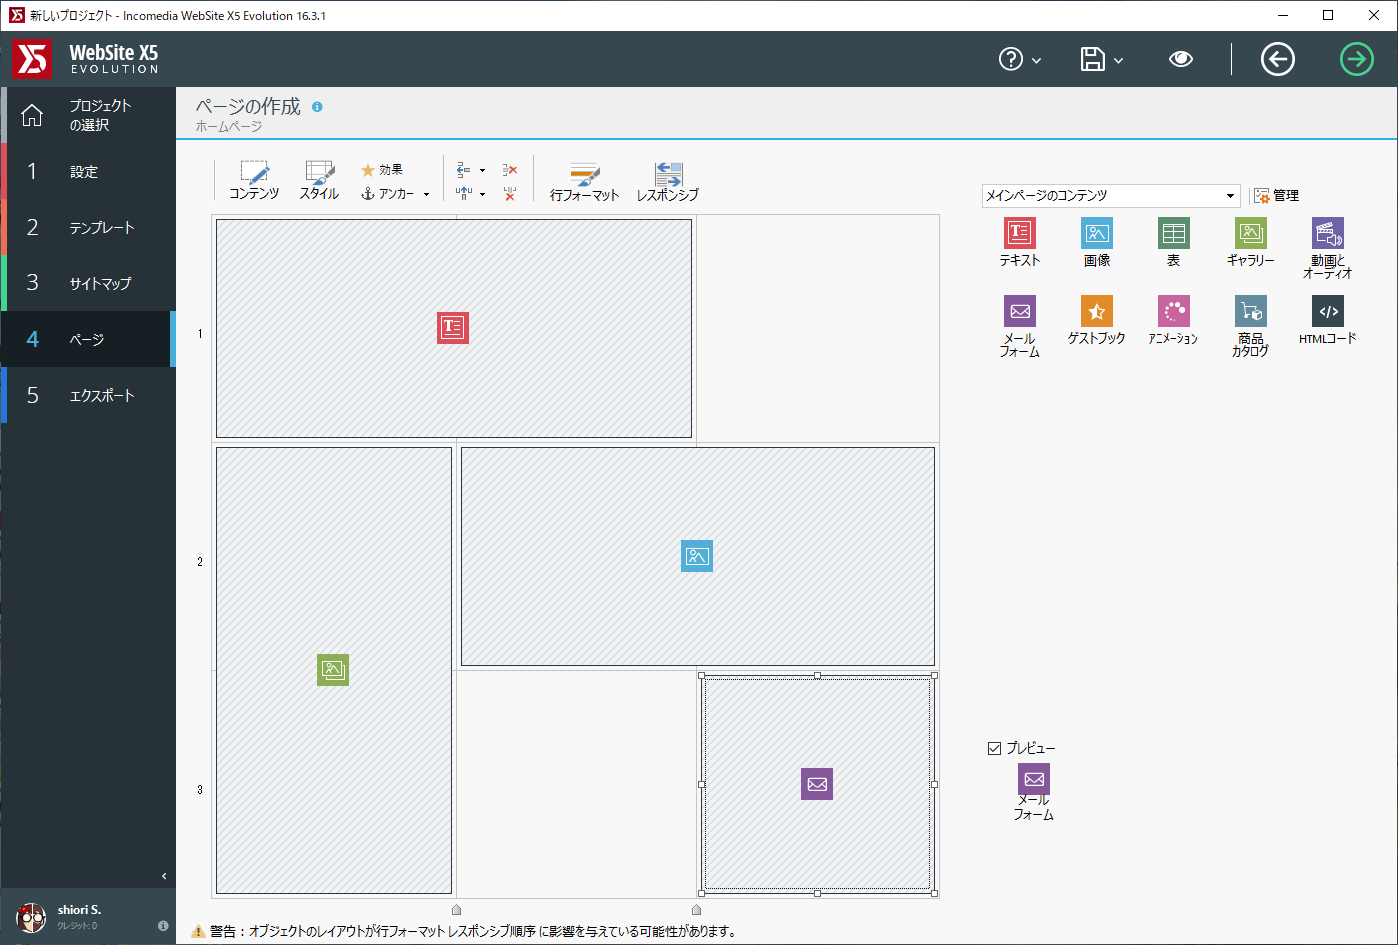Viewport: 1398px width, 945px height.
Task: Open the help menu dropdown
Action: pos(1036,61)
